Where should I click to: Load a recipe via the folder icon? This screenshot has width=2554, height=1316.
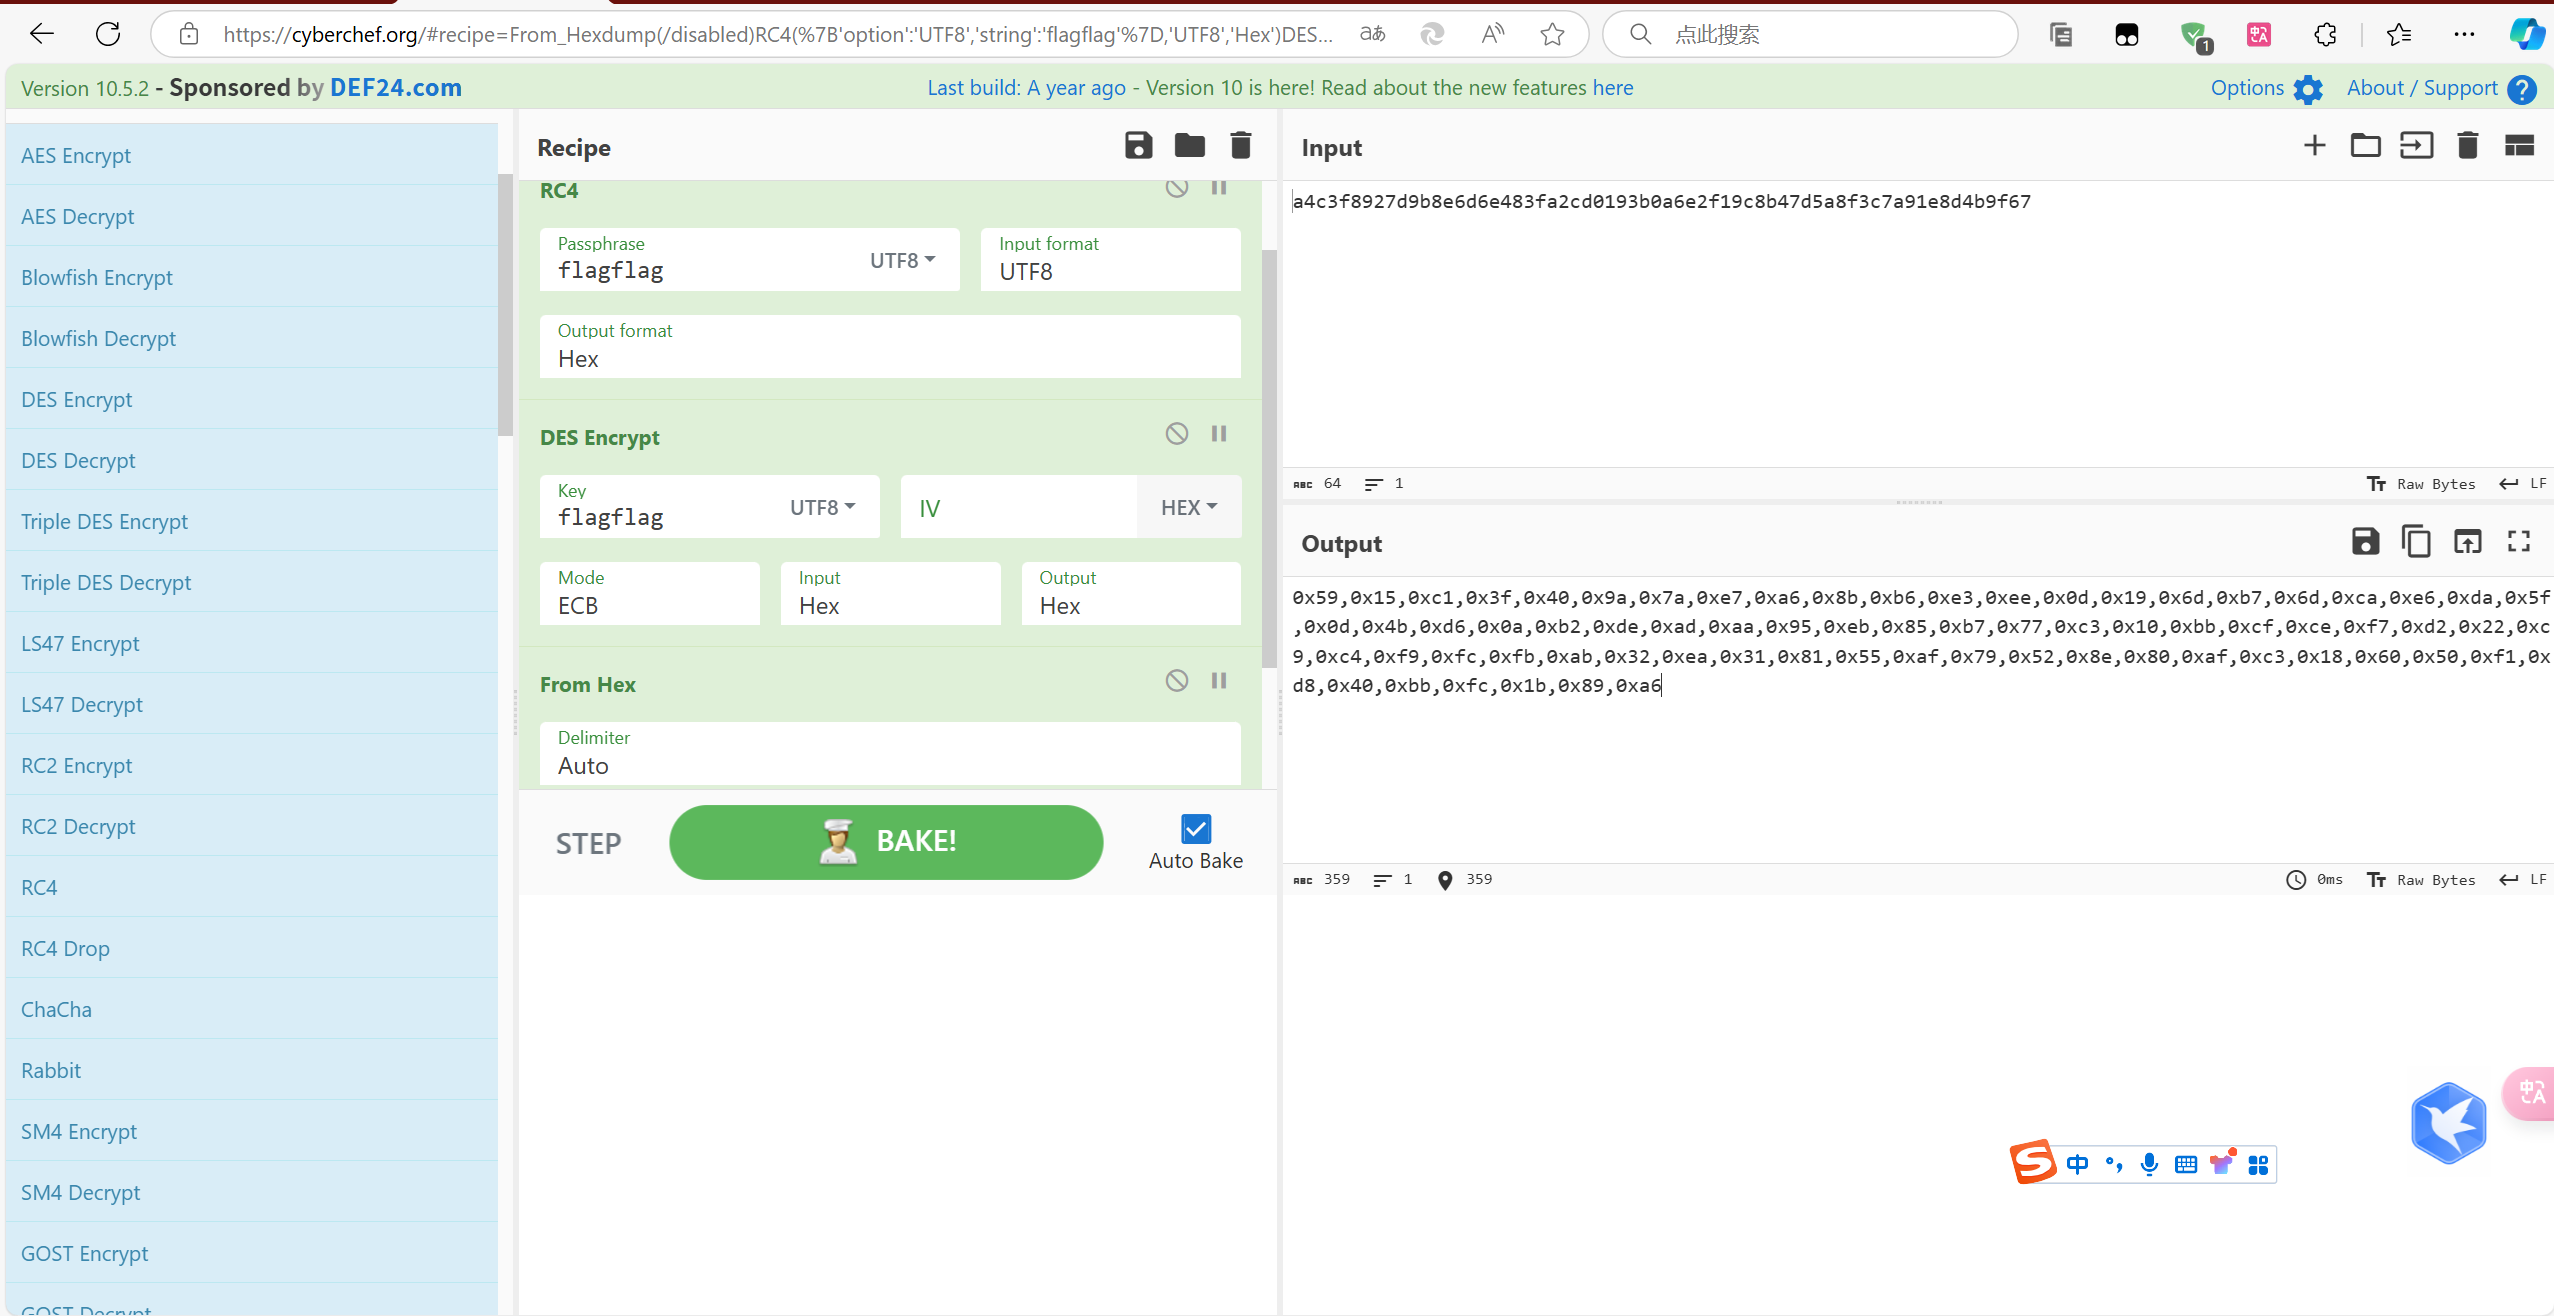1189,146
